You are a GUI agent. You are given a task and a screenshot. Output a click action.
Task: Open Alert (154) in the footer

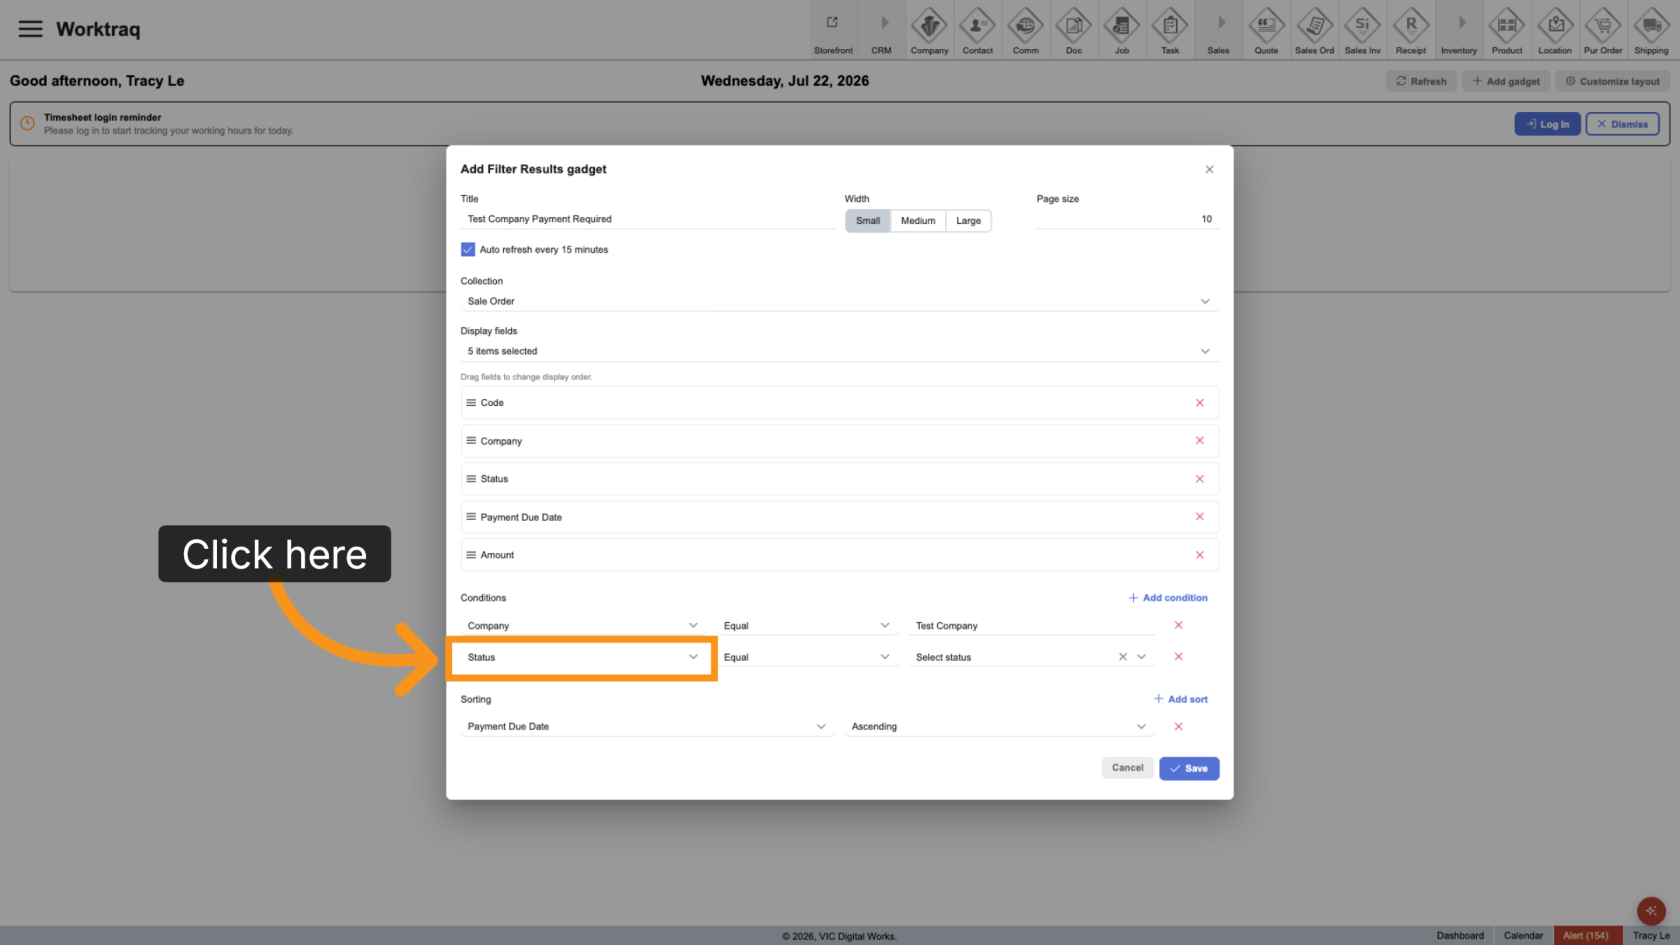[x=1585, y=936]
